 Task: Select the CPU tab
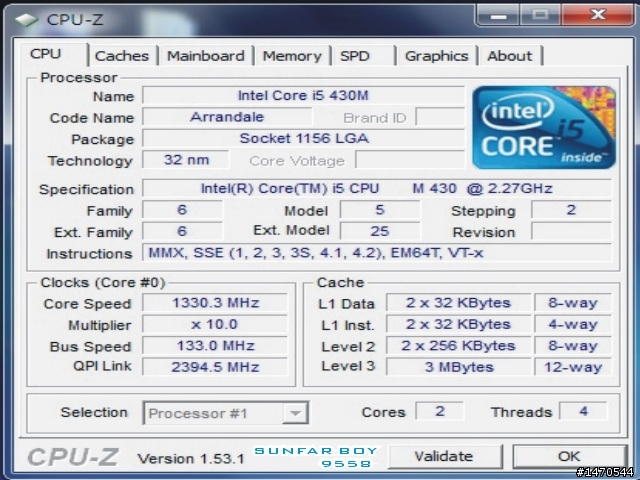coord(51,54)
